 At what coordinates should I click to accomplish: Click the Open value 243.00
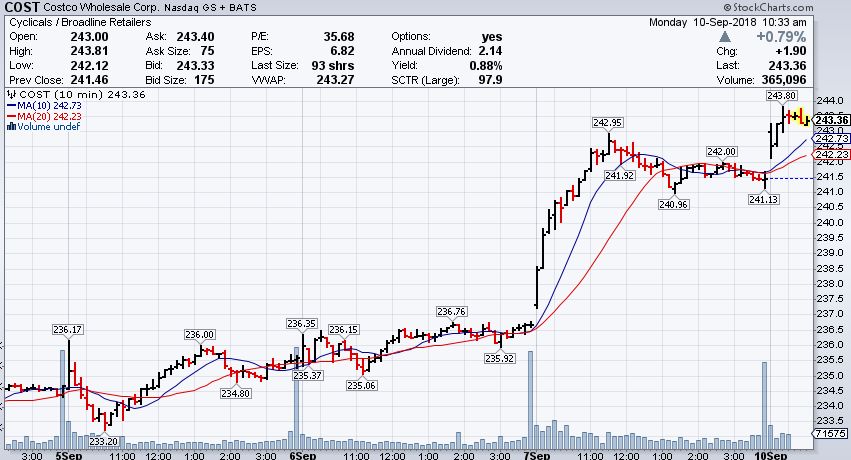point(90,37)
